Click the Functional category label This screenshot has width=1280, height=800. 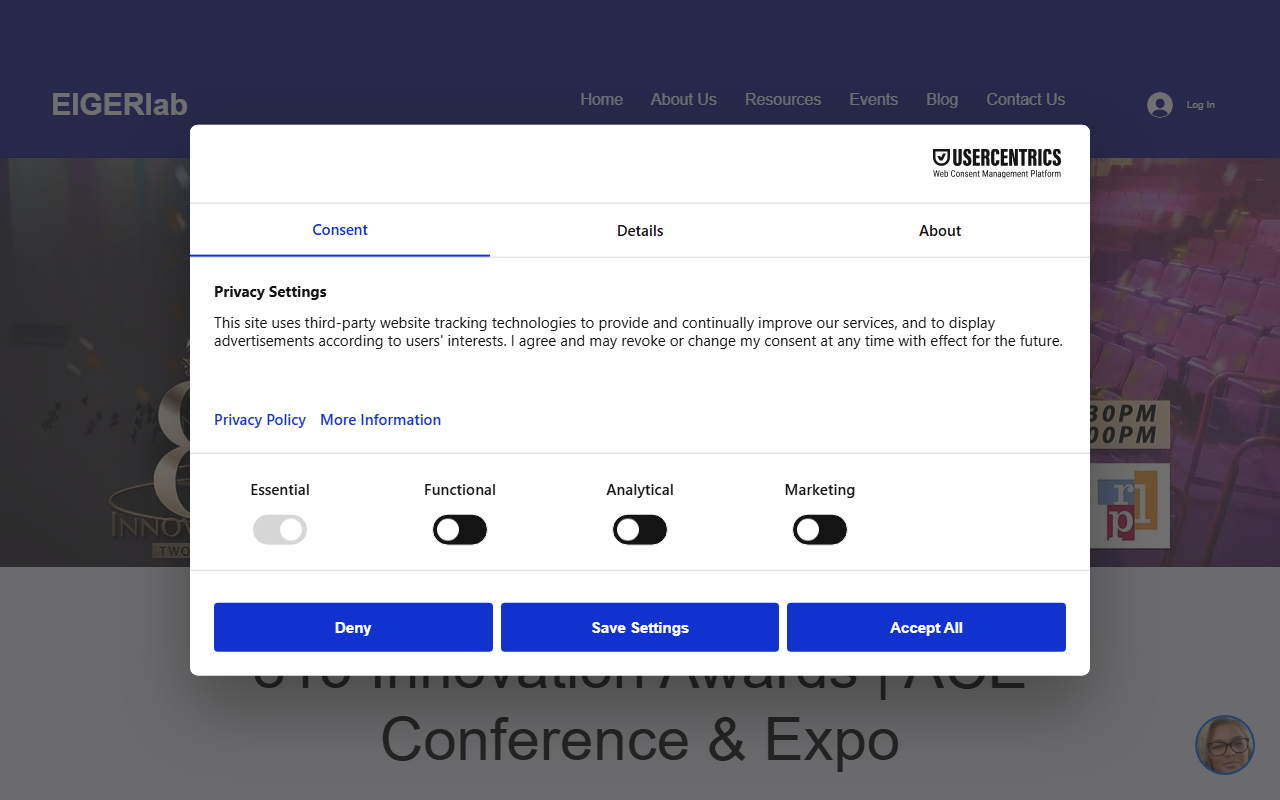pyautogui.click(x=460, y=490)
